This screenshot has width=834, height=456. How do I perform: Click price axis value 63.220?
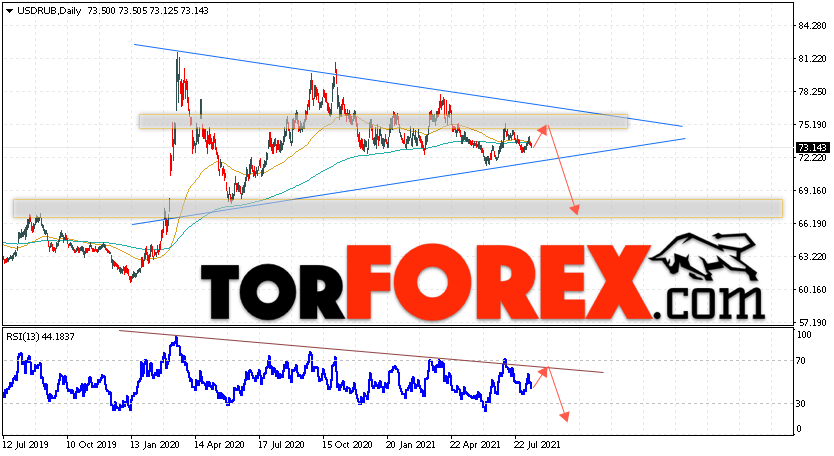click(x=812, y=256)
